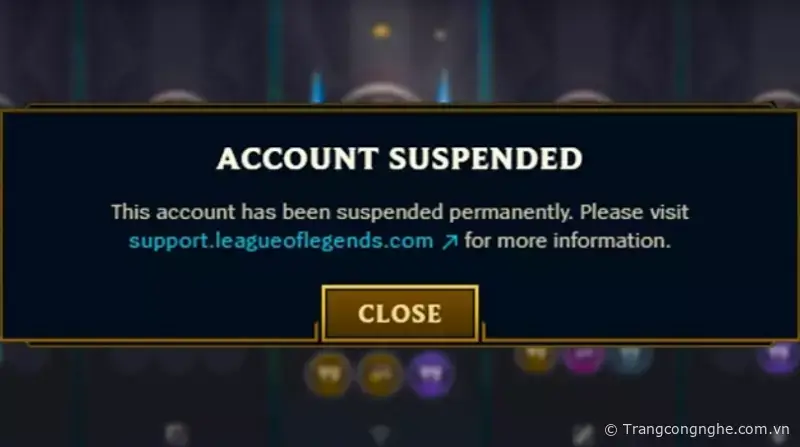Viewport: 800px width, 447px height.
Task: Select the first gold badge below the dialog
Action: 328,375
